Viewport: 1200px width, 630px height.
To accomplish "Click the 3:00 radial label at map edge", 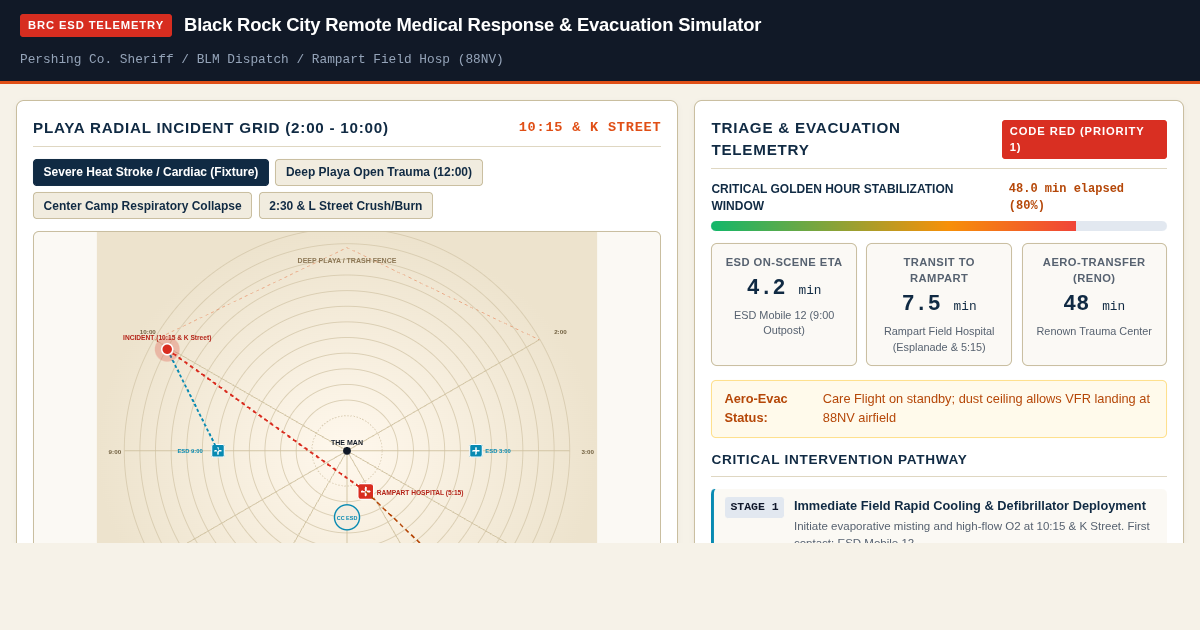I will point(588,452).
